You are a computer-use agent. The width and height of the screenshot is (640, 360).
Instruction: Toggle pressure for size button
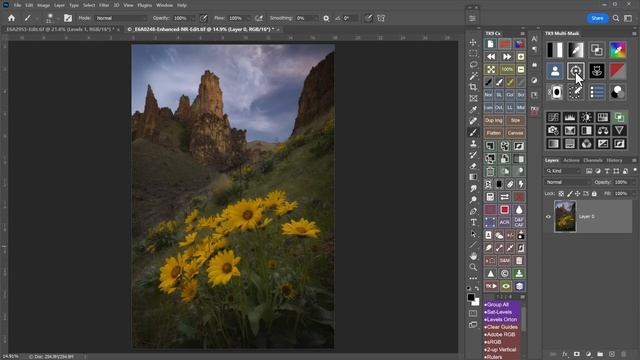tap(368, 18)
